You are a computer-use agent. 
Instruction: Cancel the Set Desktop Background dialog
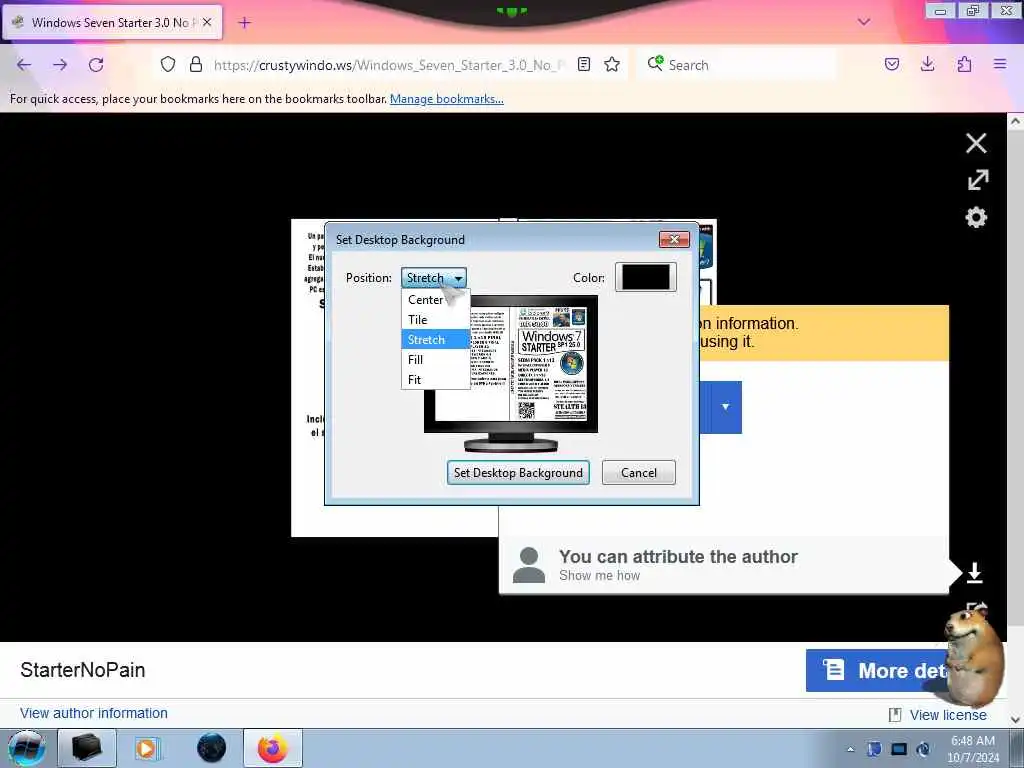639,472
